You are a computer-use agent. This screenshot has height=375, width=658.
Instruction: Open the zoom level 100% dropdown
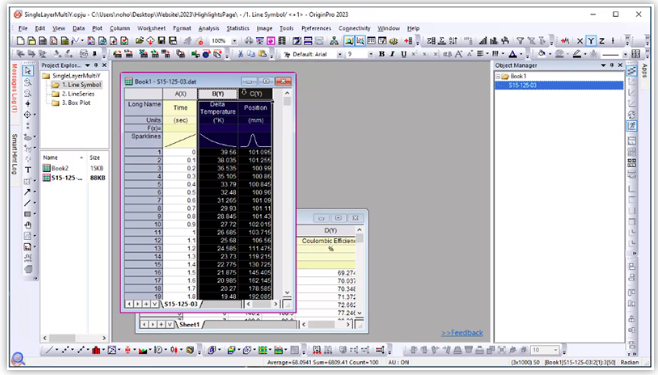pos(234,41)
